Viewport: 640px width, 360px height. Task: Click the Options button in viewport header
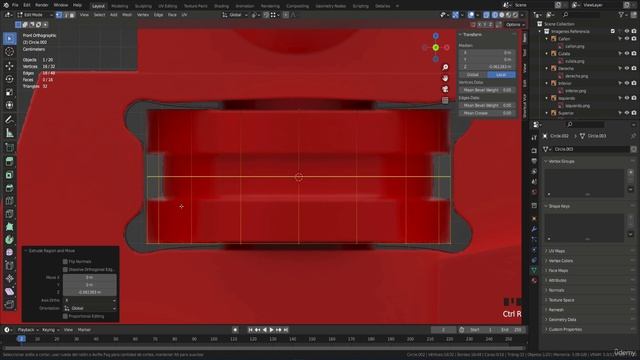click(x=515, y=25)
